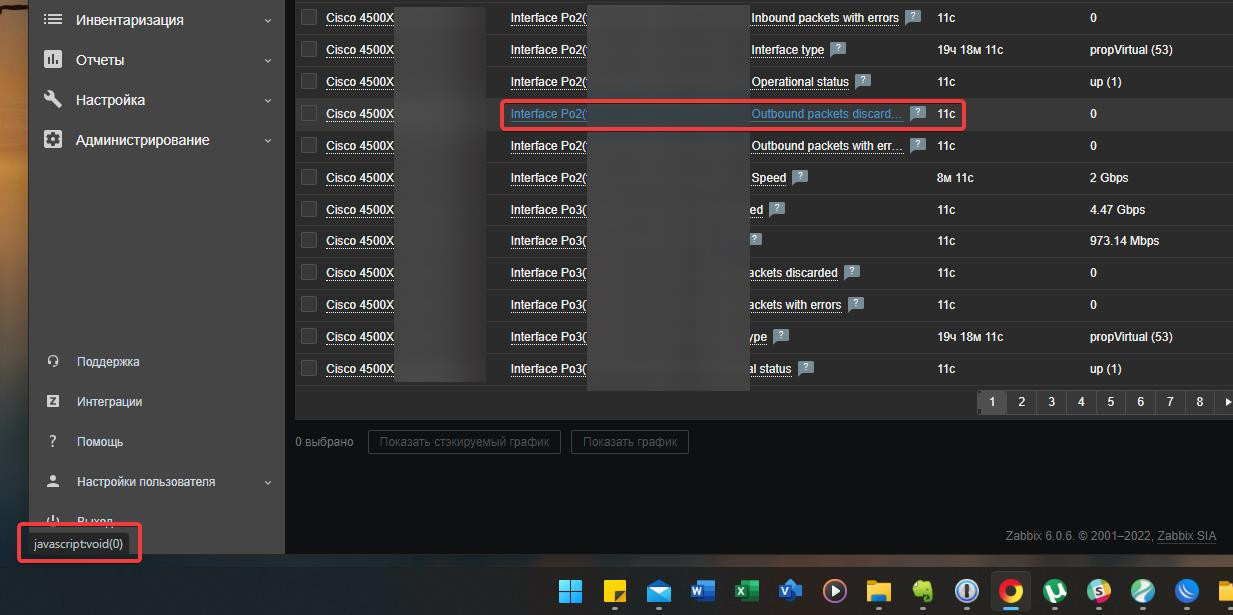Click help icon in Po3 propVirtual (53) row
This screenshot has height=615, width=1233.
coord(781,337)
